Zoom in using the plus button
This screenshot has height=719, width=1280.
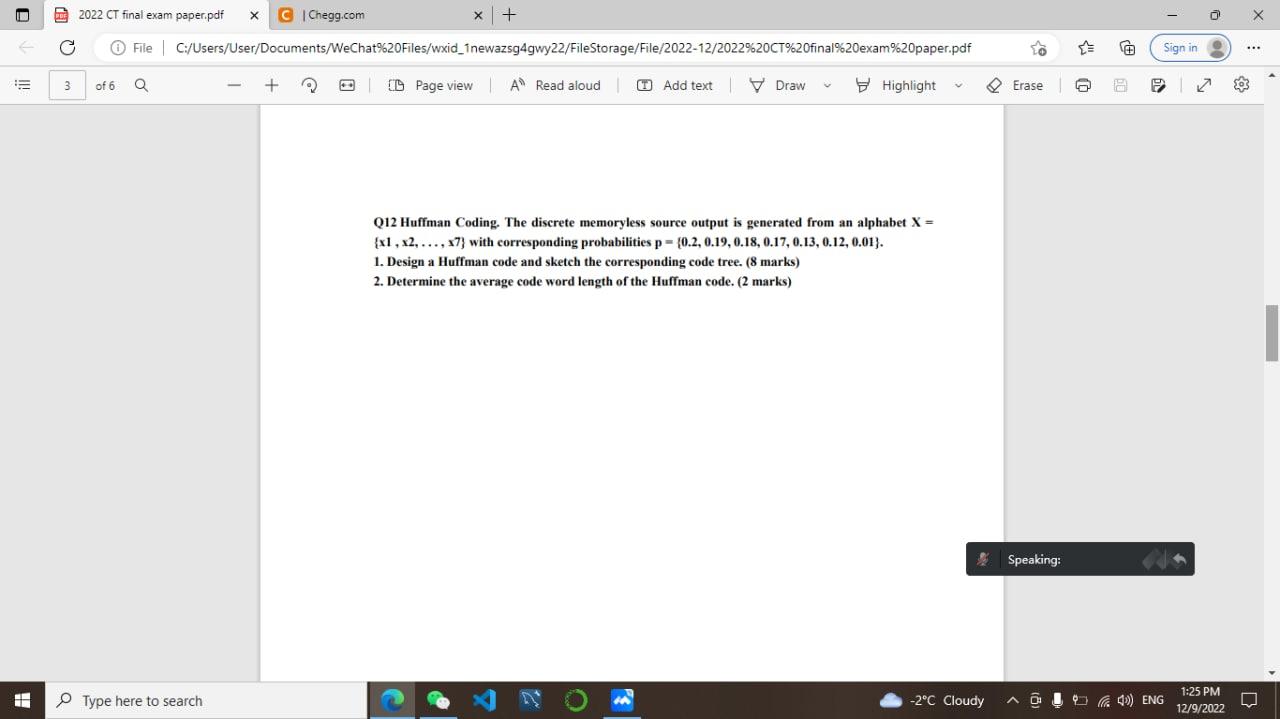point(271,85)
